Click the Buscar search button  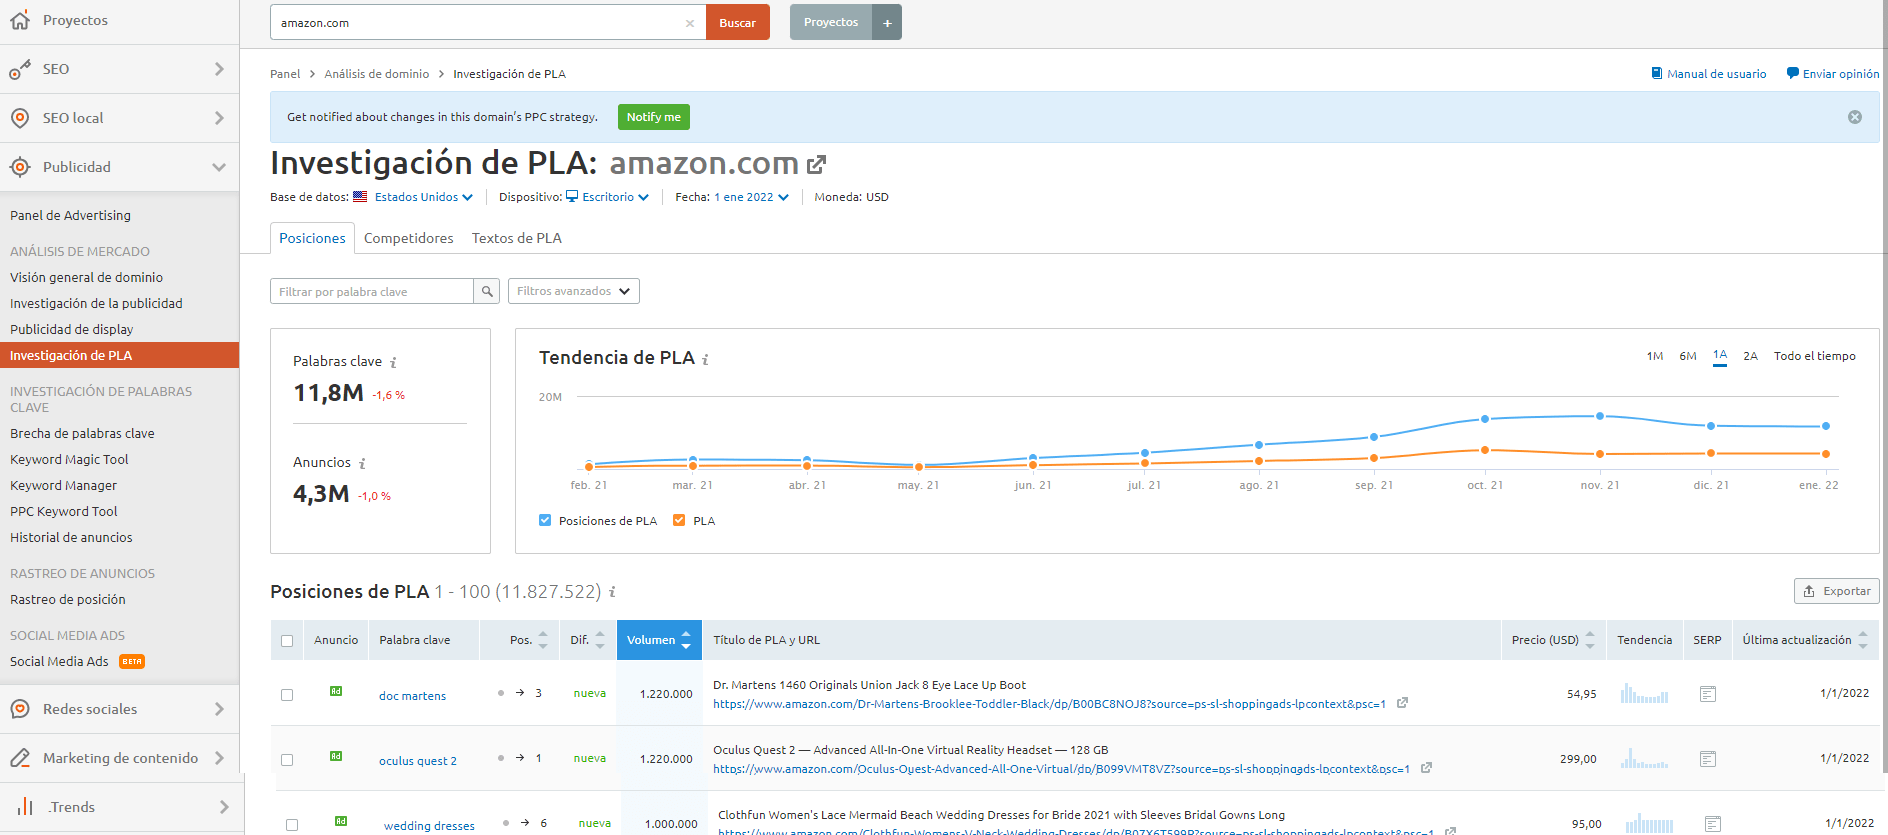click(x=738, y=22)
